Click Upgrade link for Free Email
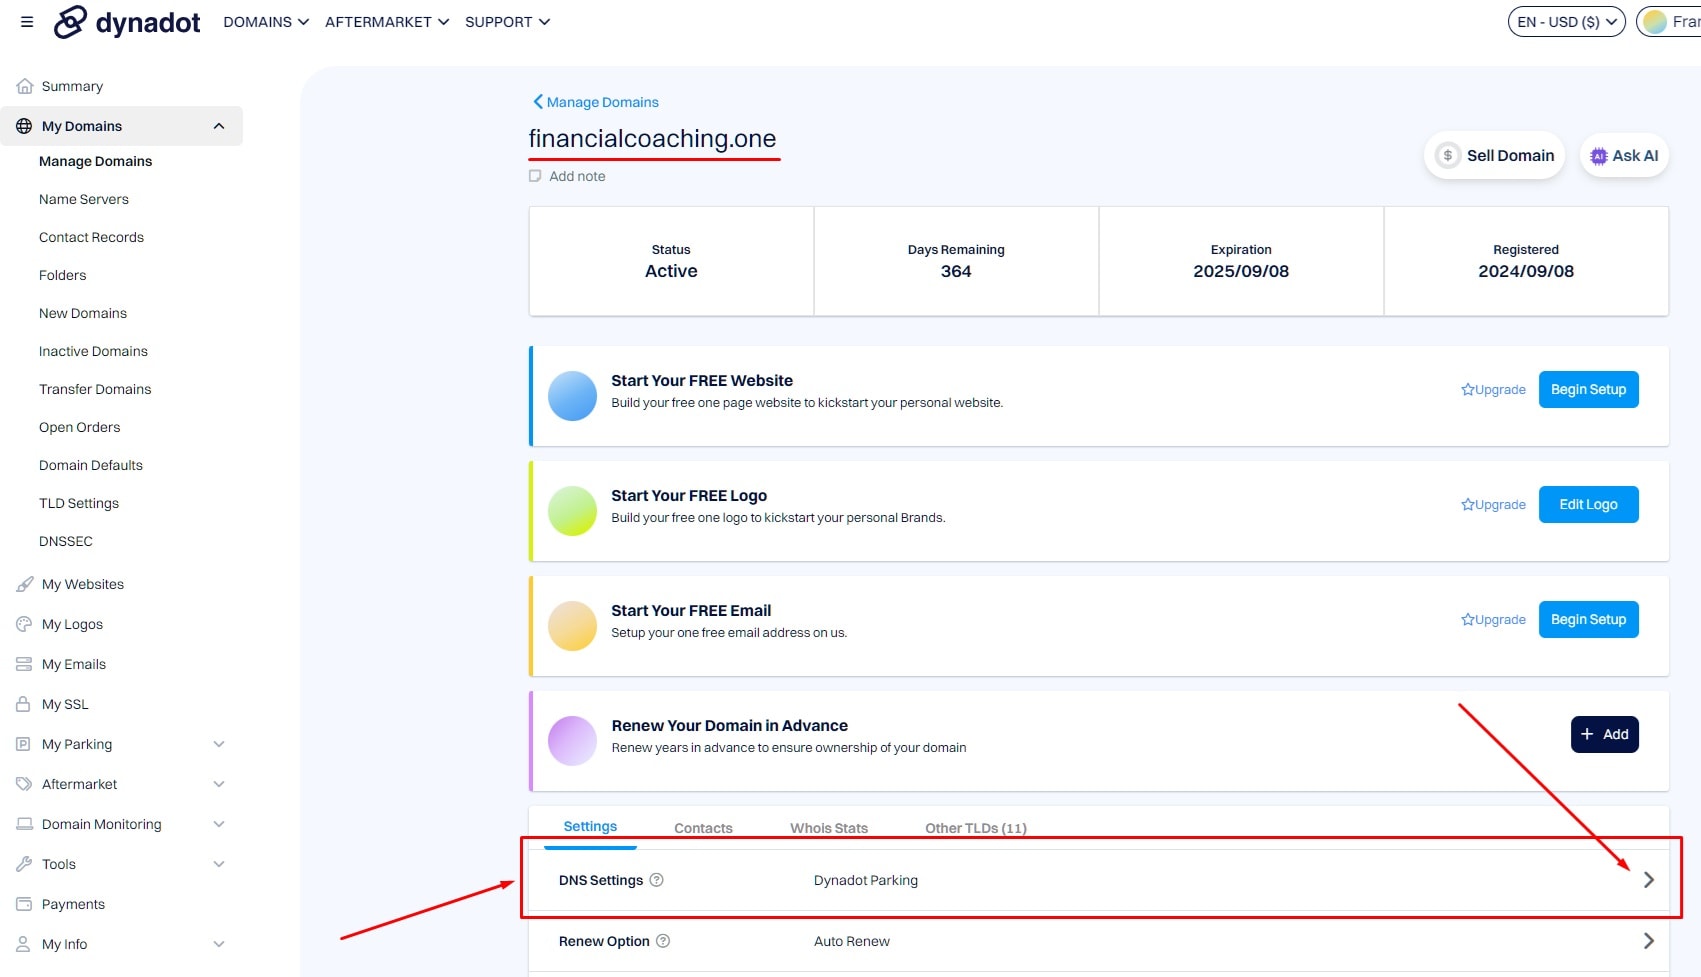This screenshot has height=977, width=1701. click(1493, 620)
